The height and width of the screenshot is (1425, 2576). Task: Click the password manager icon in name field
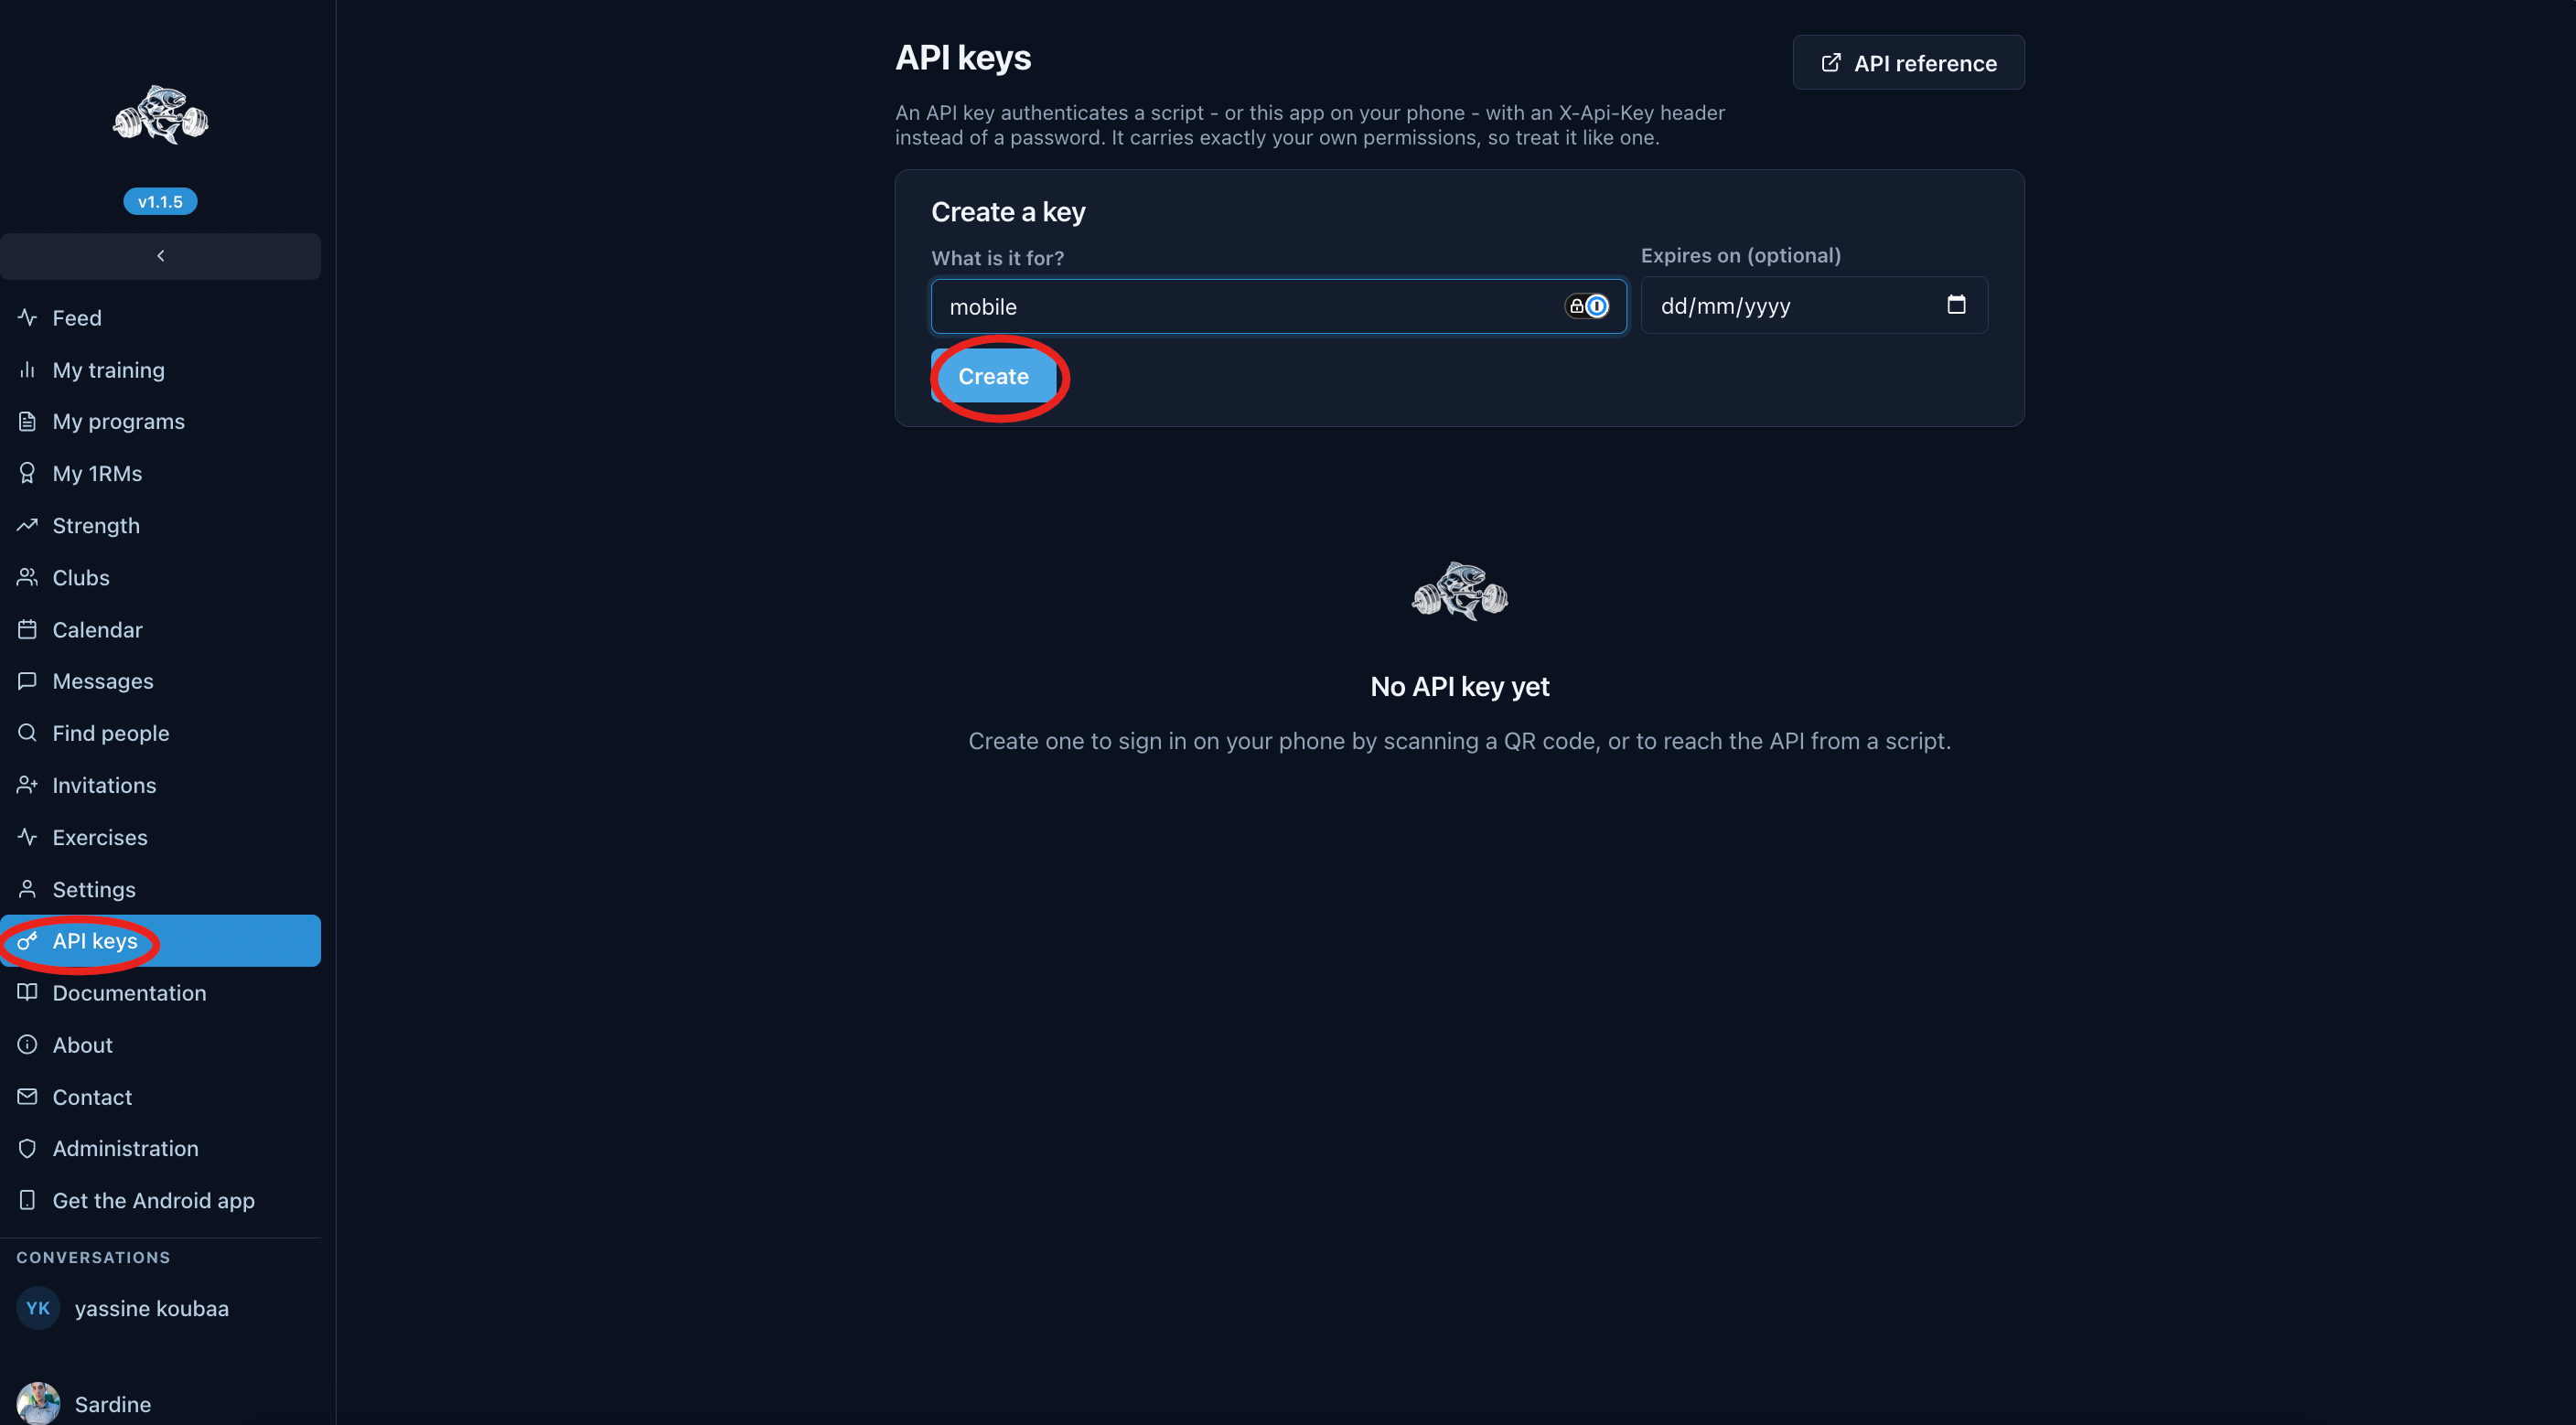tap(1587, 306)
